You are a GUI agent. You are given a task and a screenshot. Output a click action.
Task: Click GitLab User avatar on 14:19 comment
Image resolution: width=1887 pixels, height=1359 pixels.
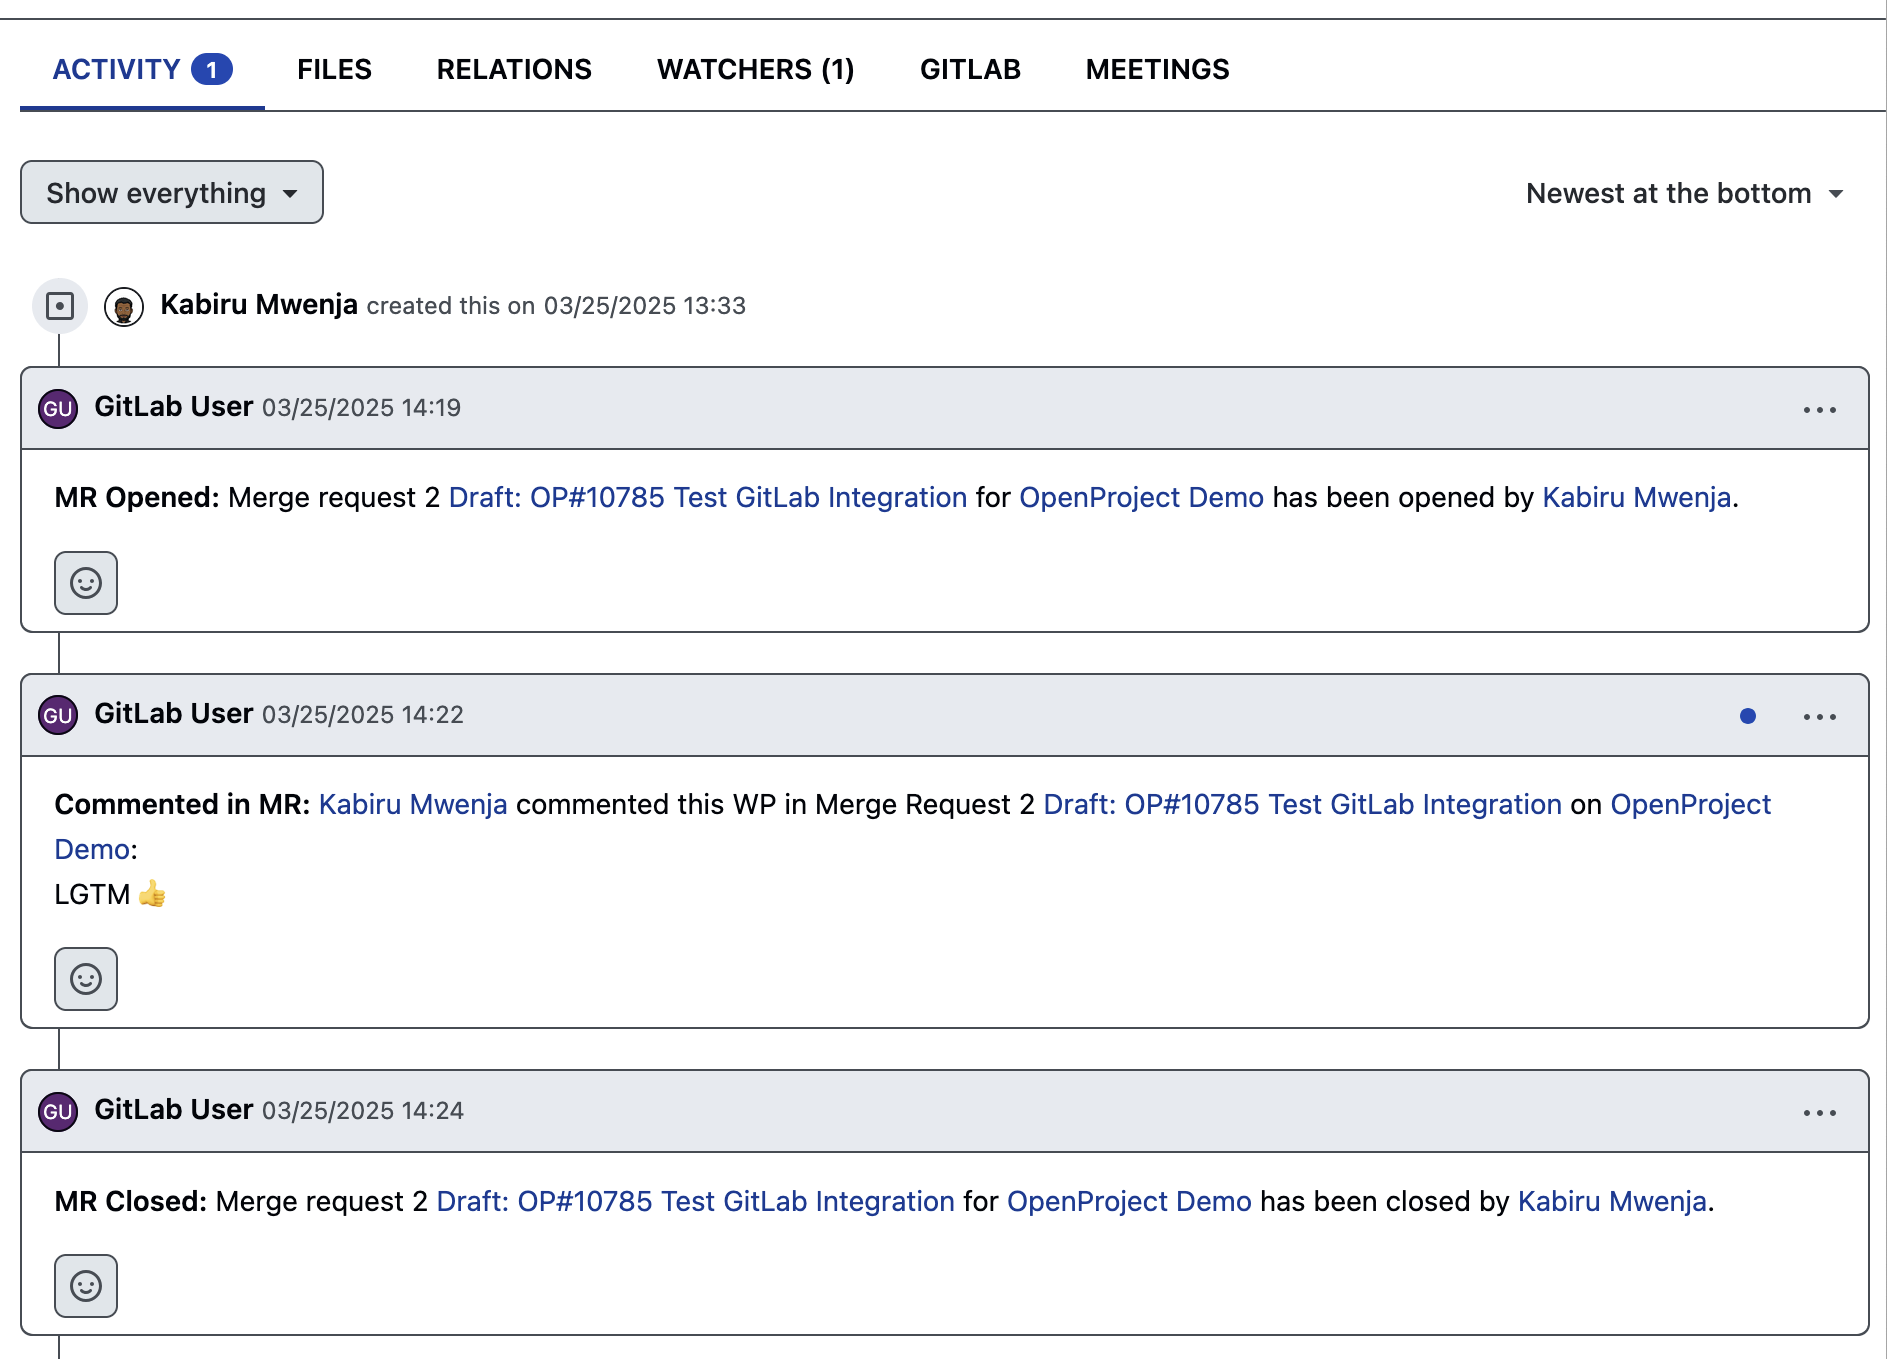pyautogui.click(x=58, y=409)
